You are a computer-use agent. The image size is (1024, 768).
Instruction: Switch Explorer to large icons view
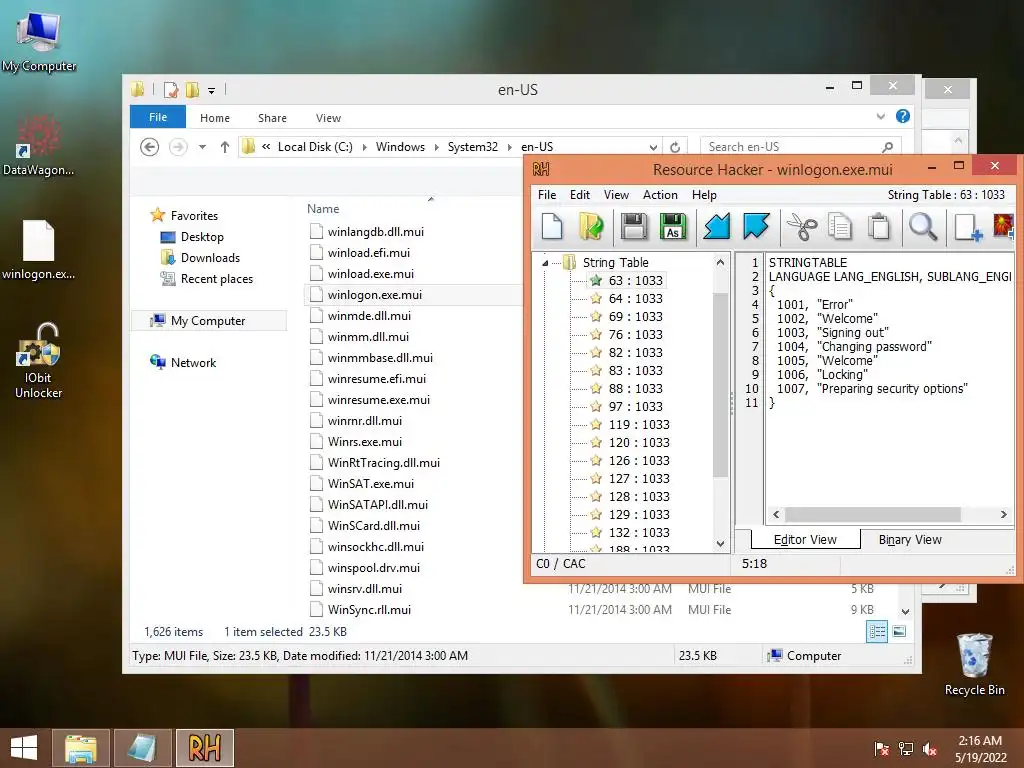click(x=899, y=631)
